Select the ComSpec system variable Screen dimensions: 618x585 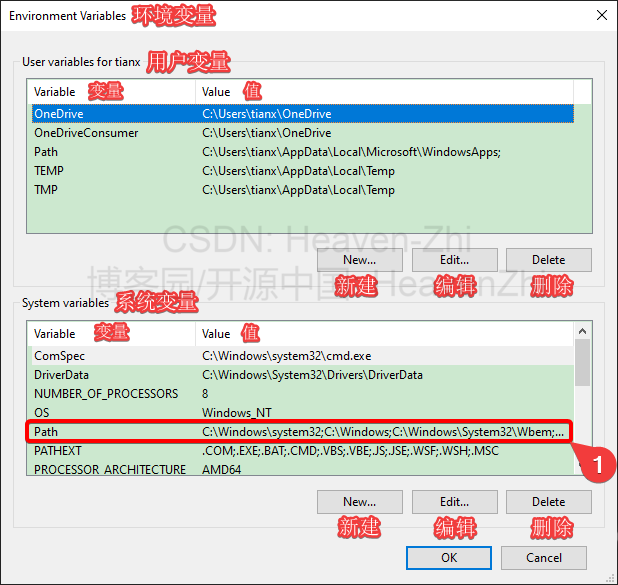coord(303,356)
